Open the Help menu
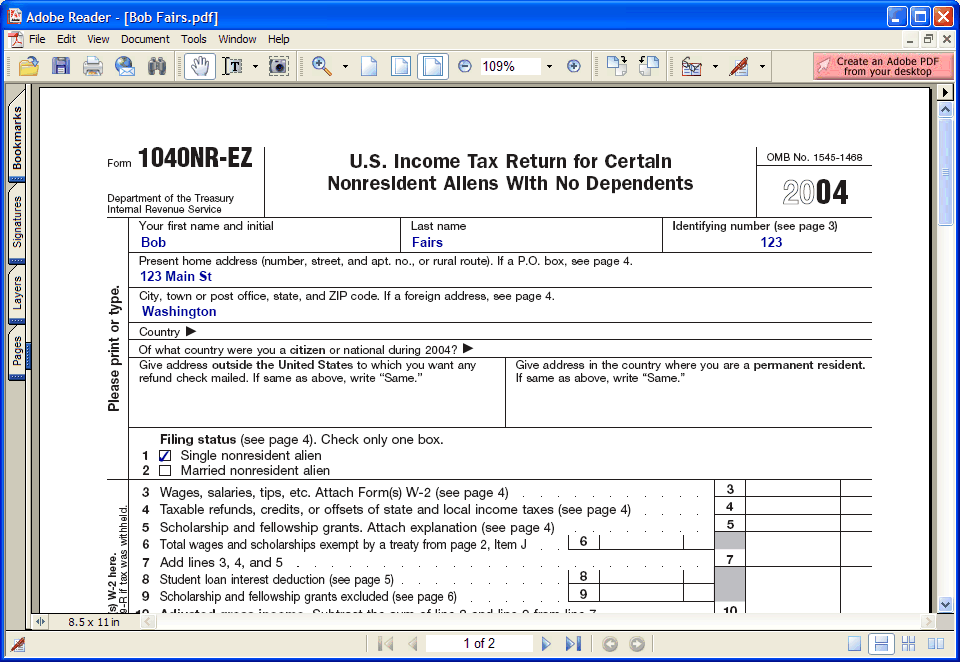Image resolution: width=960 pixels, height=662 pixels. coord(279,39)
